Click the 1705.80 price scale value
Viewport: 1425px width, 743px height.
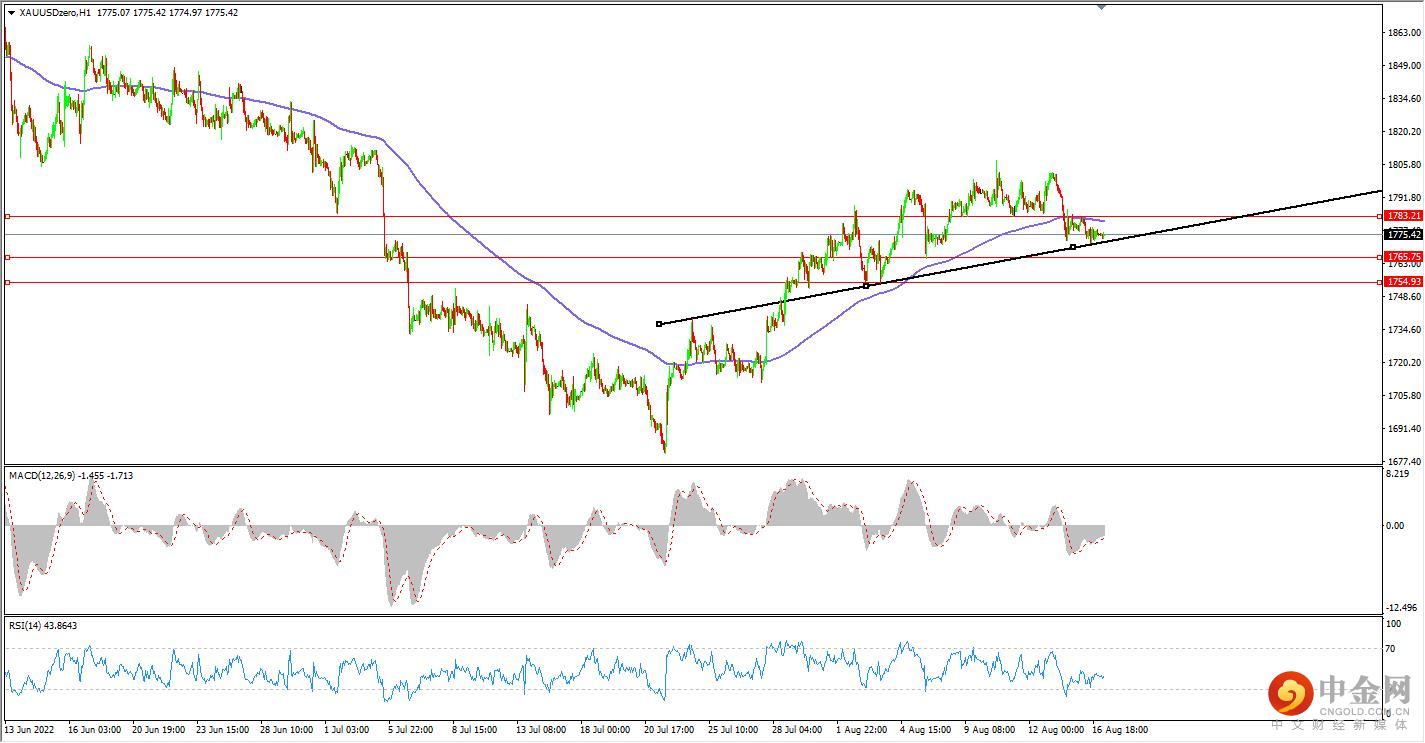point(1403,395)
